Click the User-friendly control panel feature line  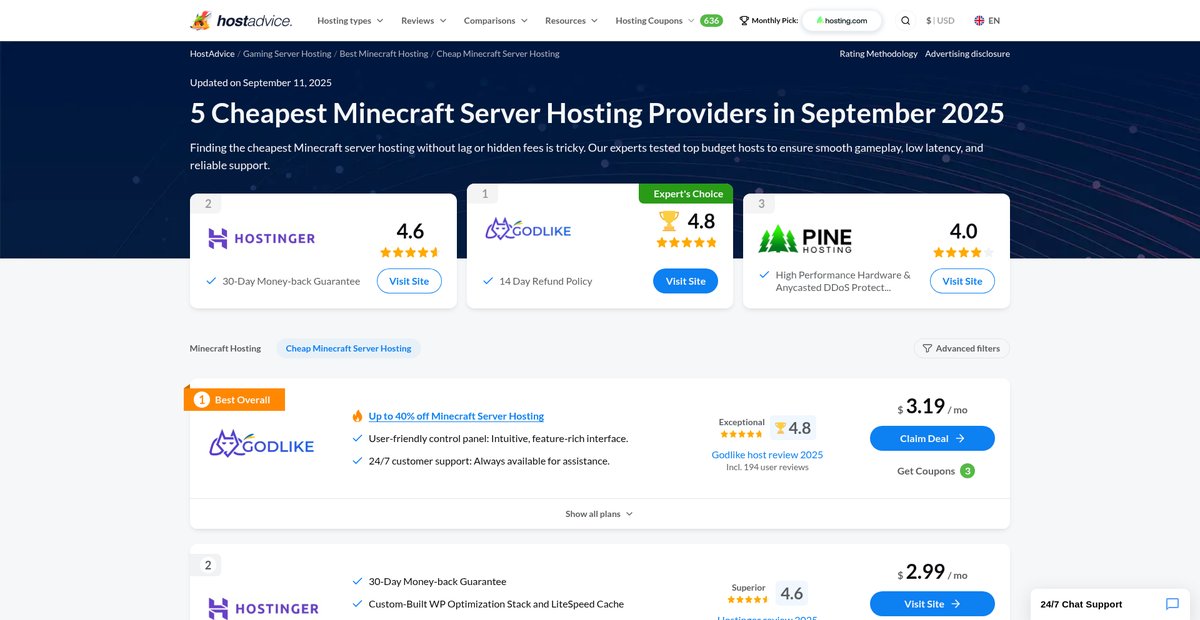coord(498,438)
